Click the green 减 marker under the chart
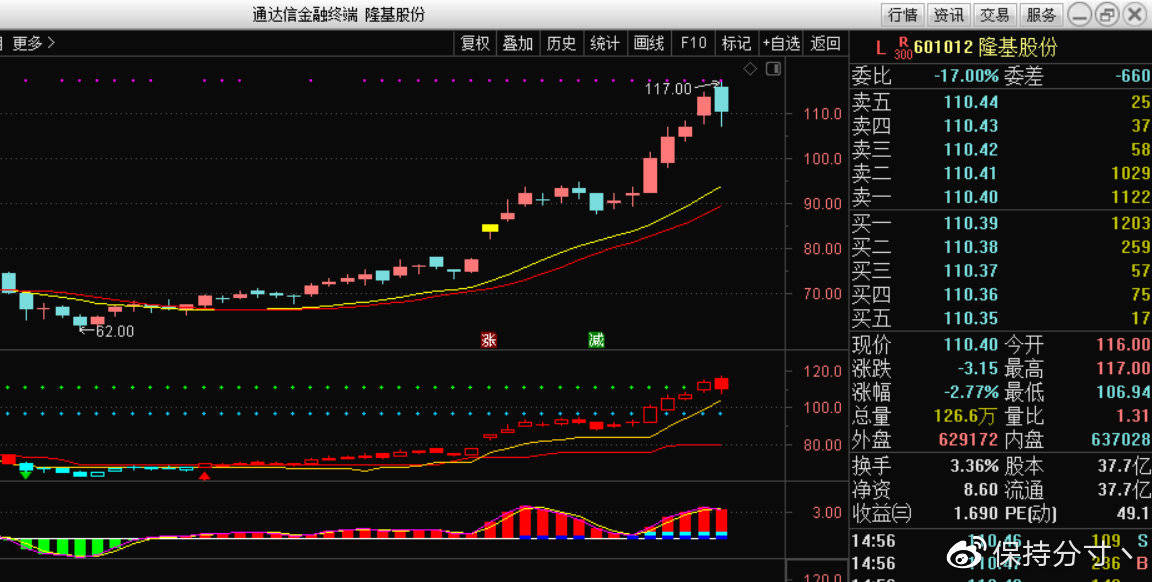 [x=596, y=340]
